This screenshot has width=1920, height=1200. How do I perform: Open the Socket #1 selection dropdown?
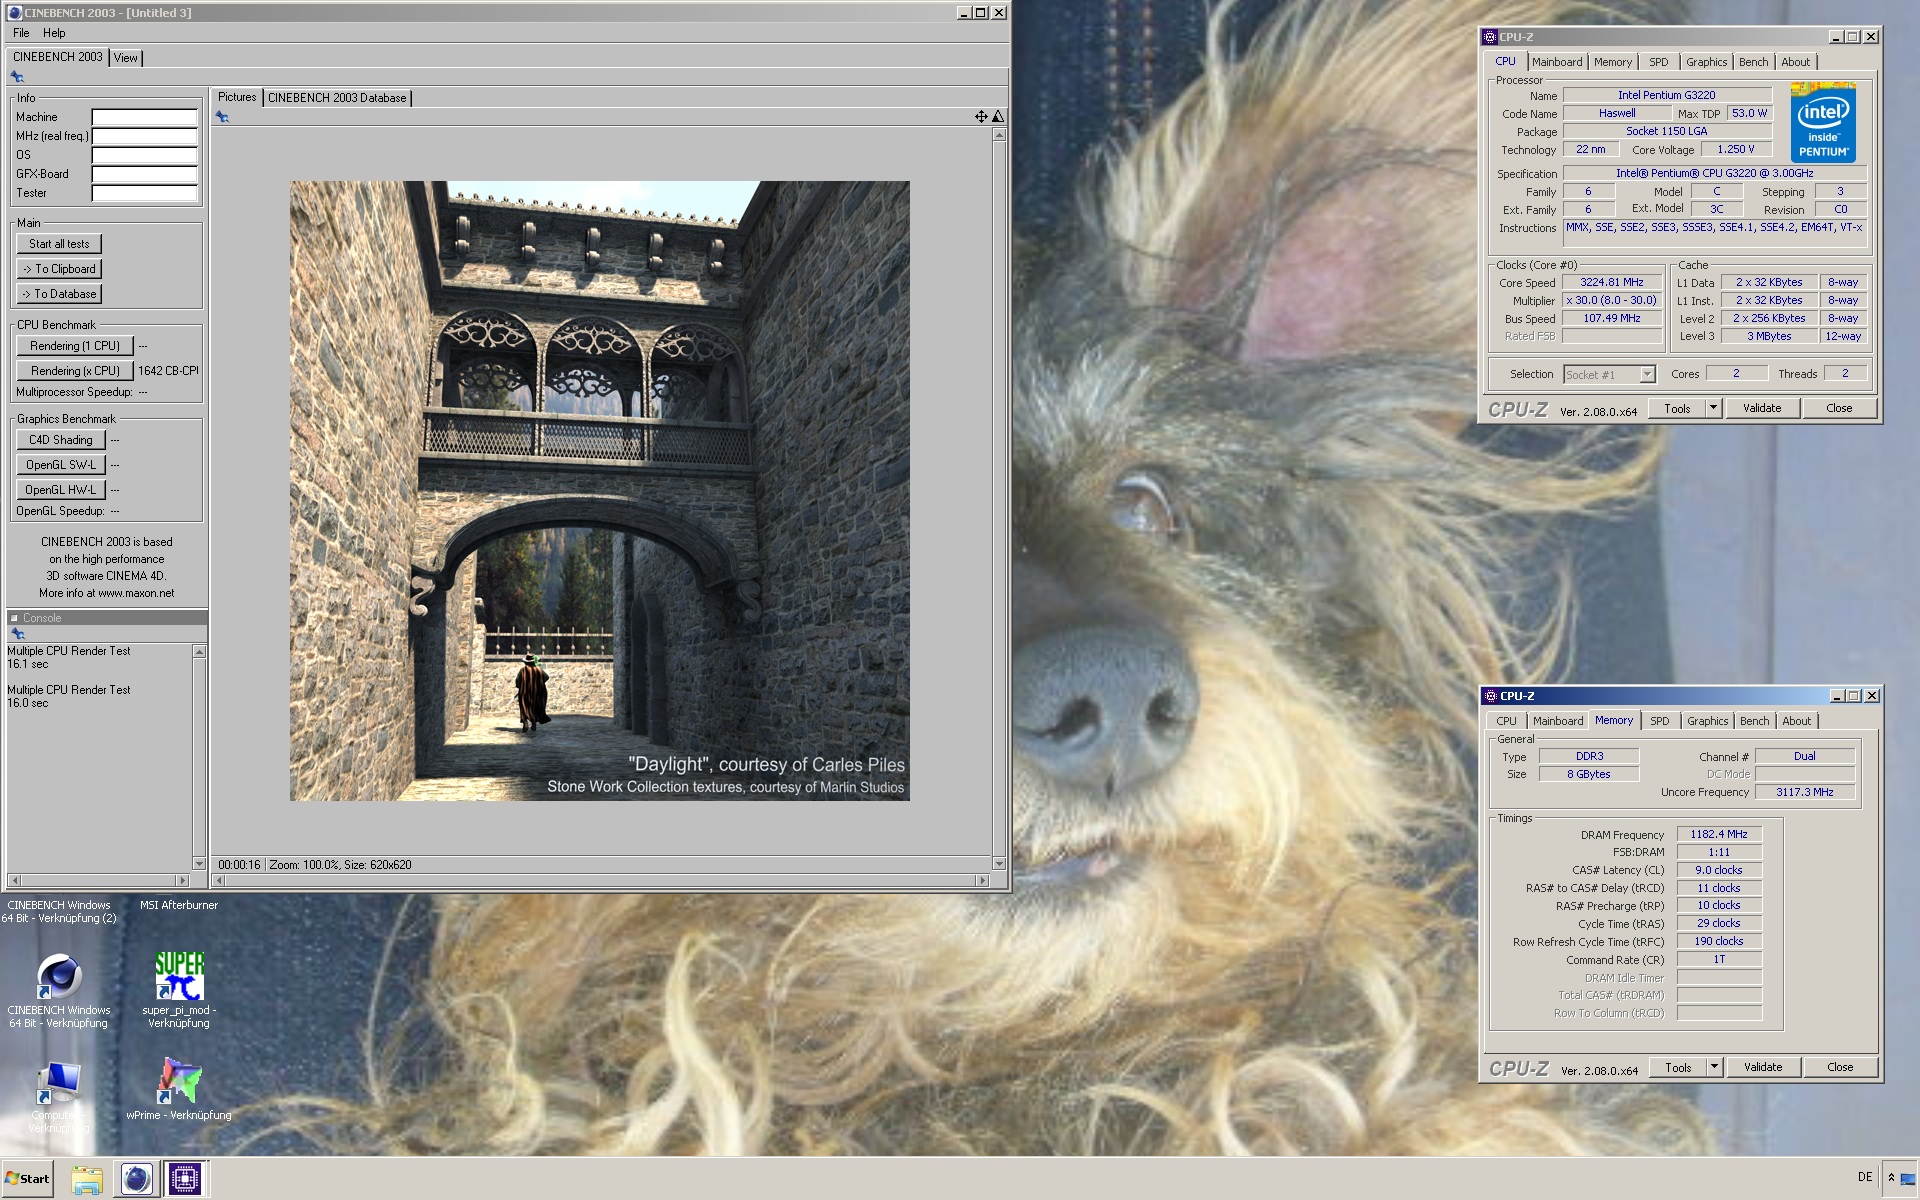pyautogui.click(x=1647, y=374)
